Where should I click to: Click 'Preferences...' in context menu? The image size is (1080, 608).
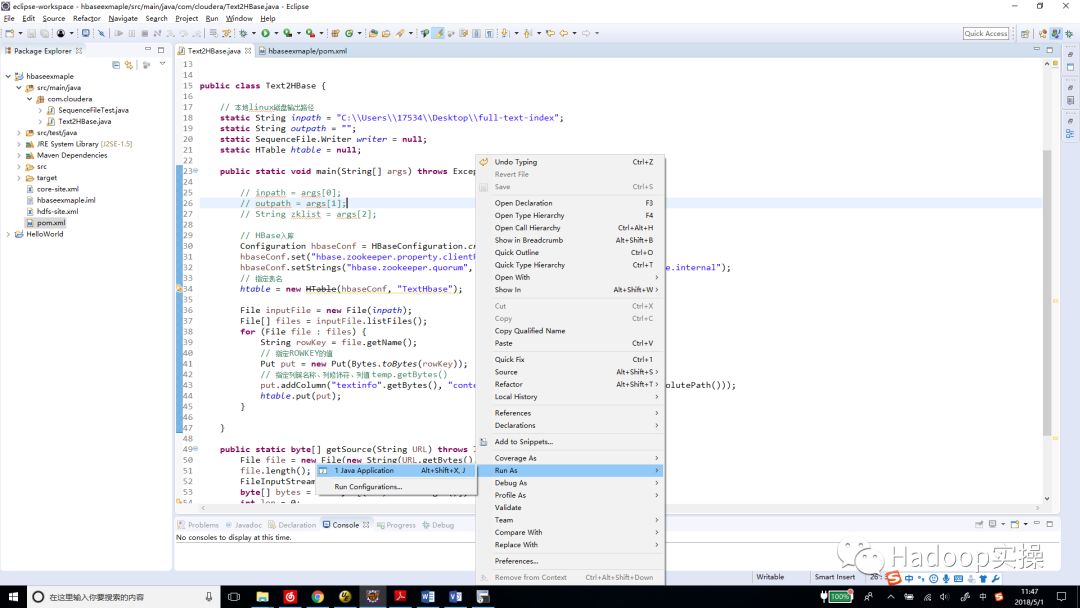coord(570,561)
